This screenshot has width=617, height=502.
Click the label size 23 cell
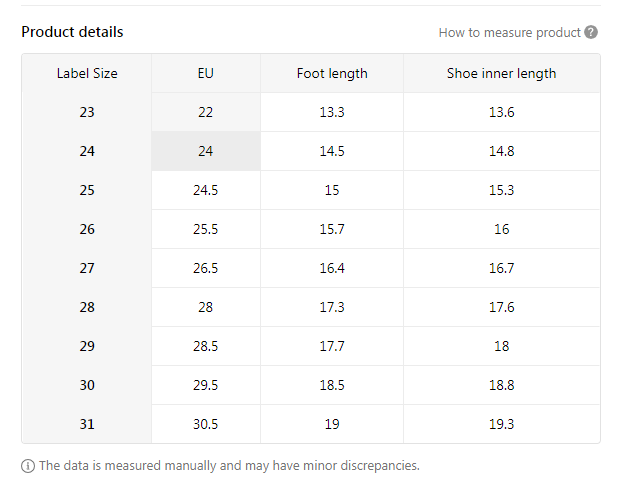coord(87,112)
